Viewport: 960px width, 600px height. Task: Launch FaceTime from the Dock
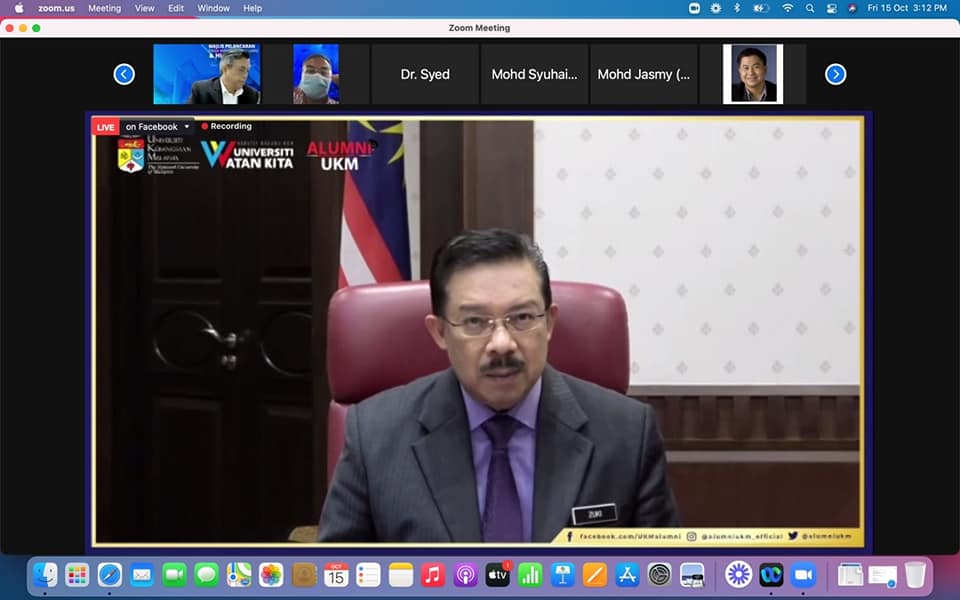[x=174, y=575]
